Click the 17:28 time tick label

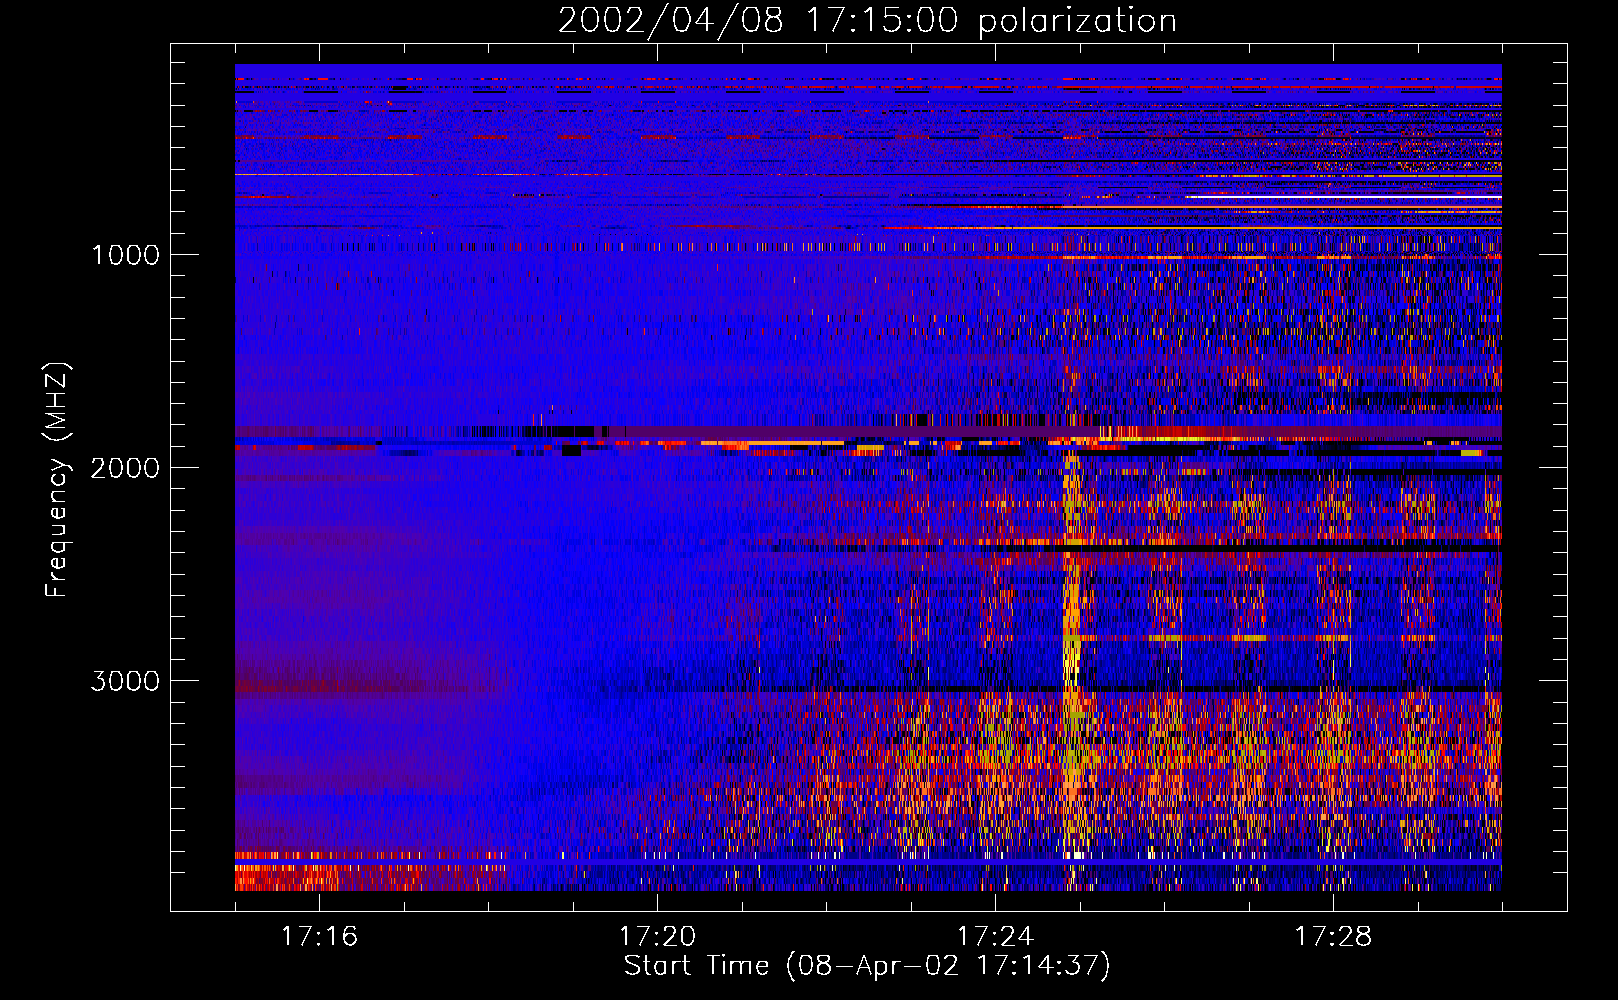[x=1333, y=936]
